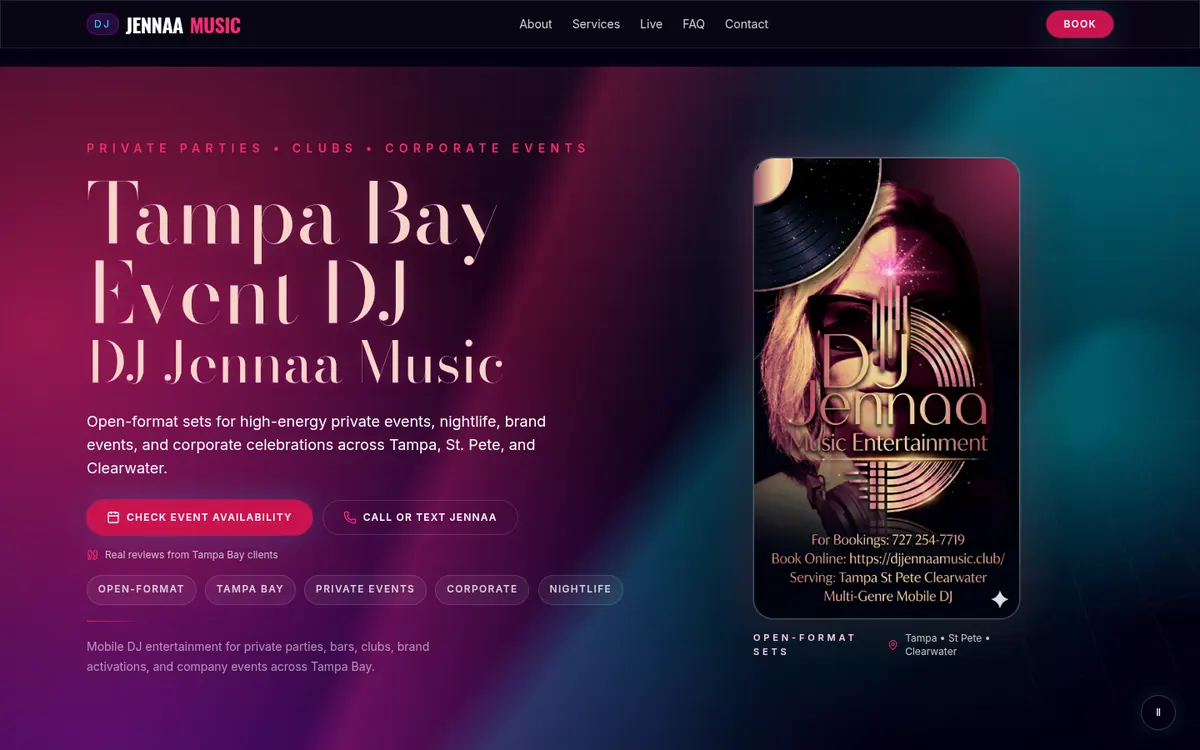This screenshot has height=750, width=1200.
Task: Click the DJ Jennaa Music subheading
Action: point(296,362)
